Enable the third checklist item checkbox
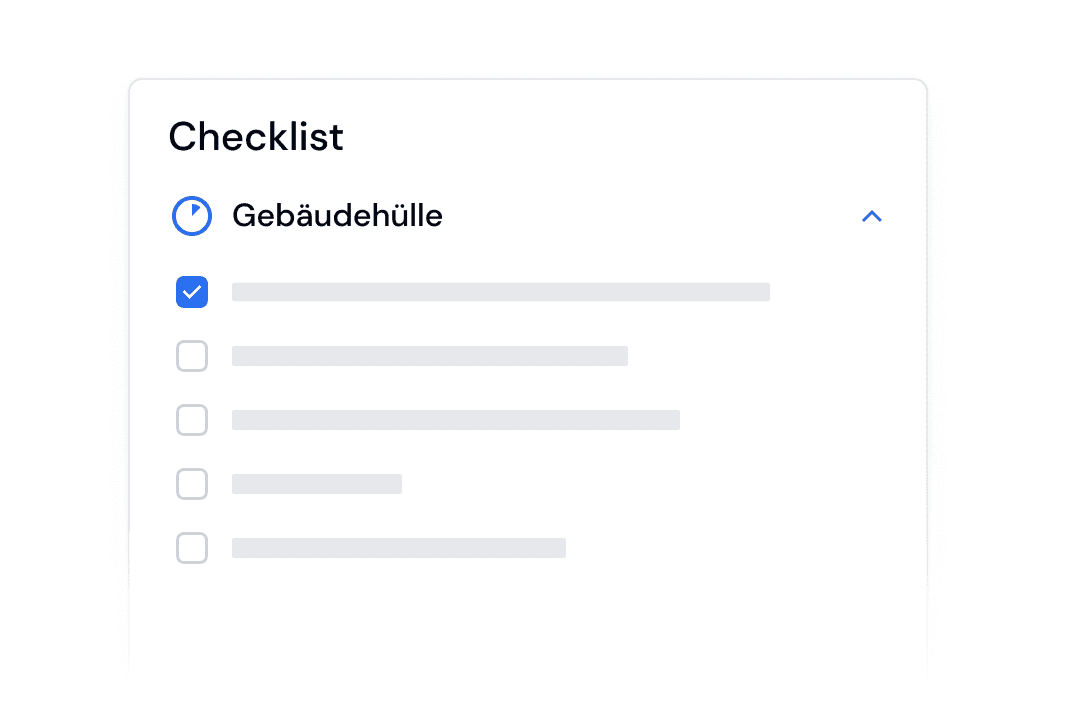1072x710 pixels. pos(192,420)
